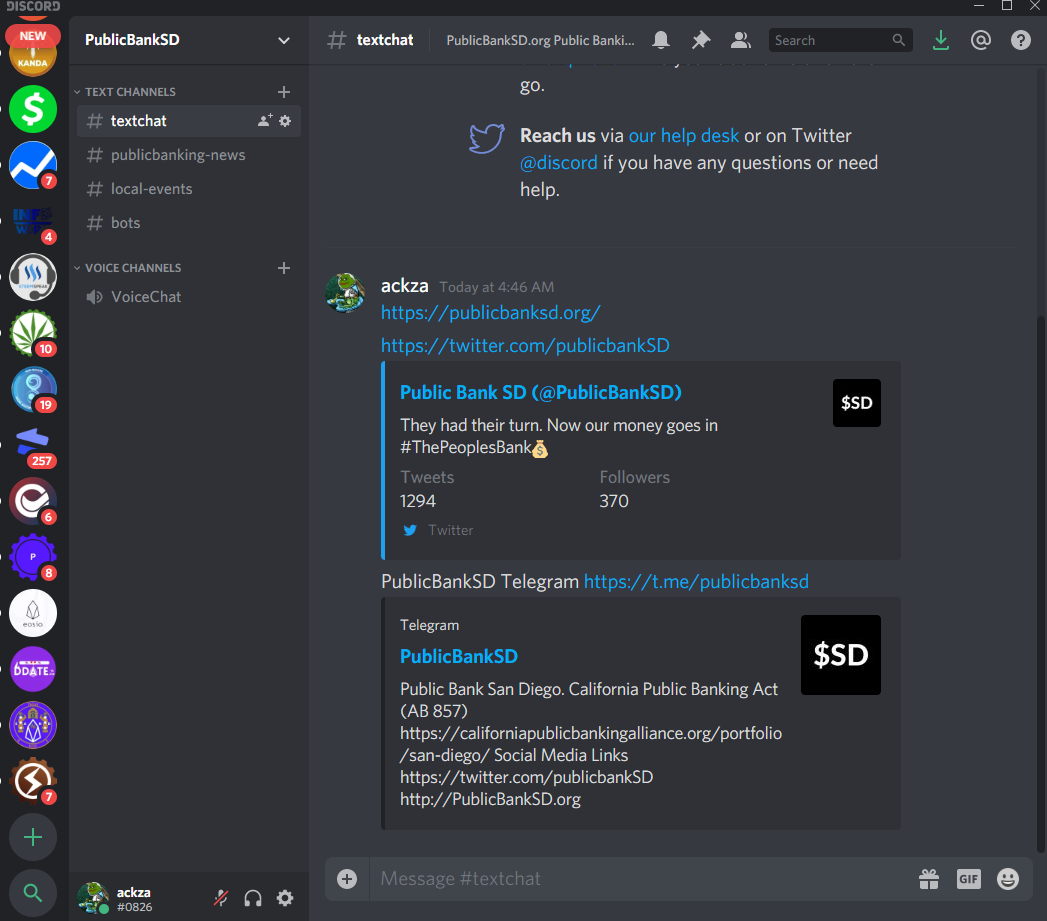Open the PublicBankSD Telegram embed title
This screenshot has height=921, width=1047.
[458, 656]
